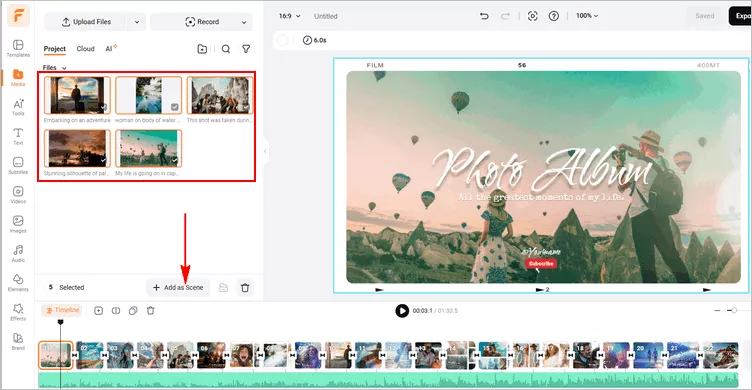The height and width of the screenshot is (390, 752).
Task: Open the Brand sidebar panel
Action: (x=18, y=341)
